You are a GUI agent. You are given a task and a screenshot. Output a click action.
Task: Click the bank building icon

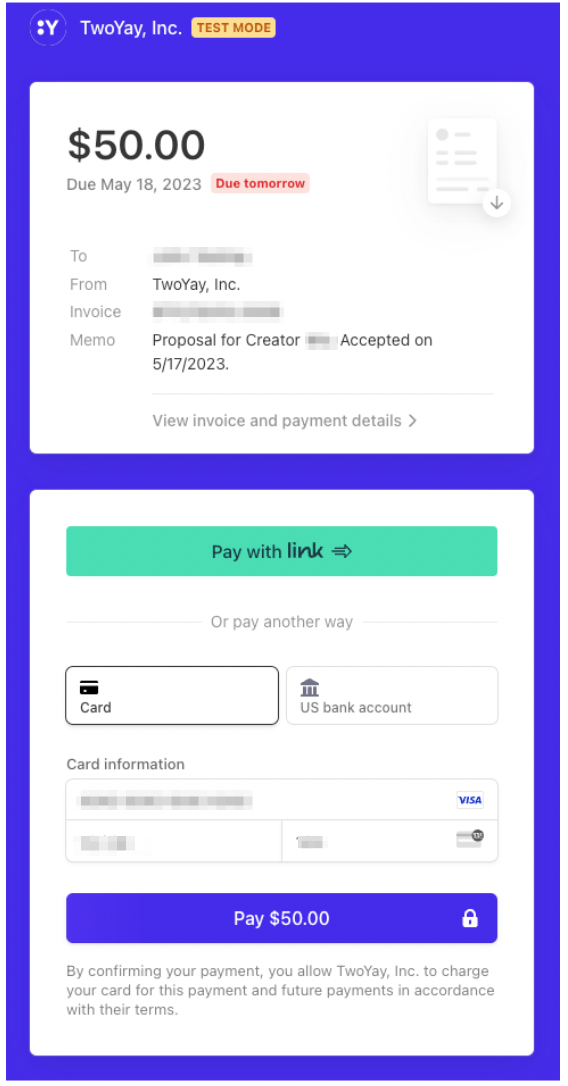[310, 688]
